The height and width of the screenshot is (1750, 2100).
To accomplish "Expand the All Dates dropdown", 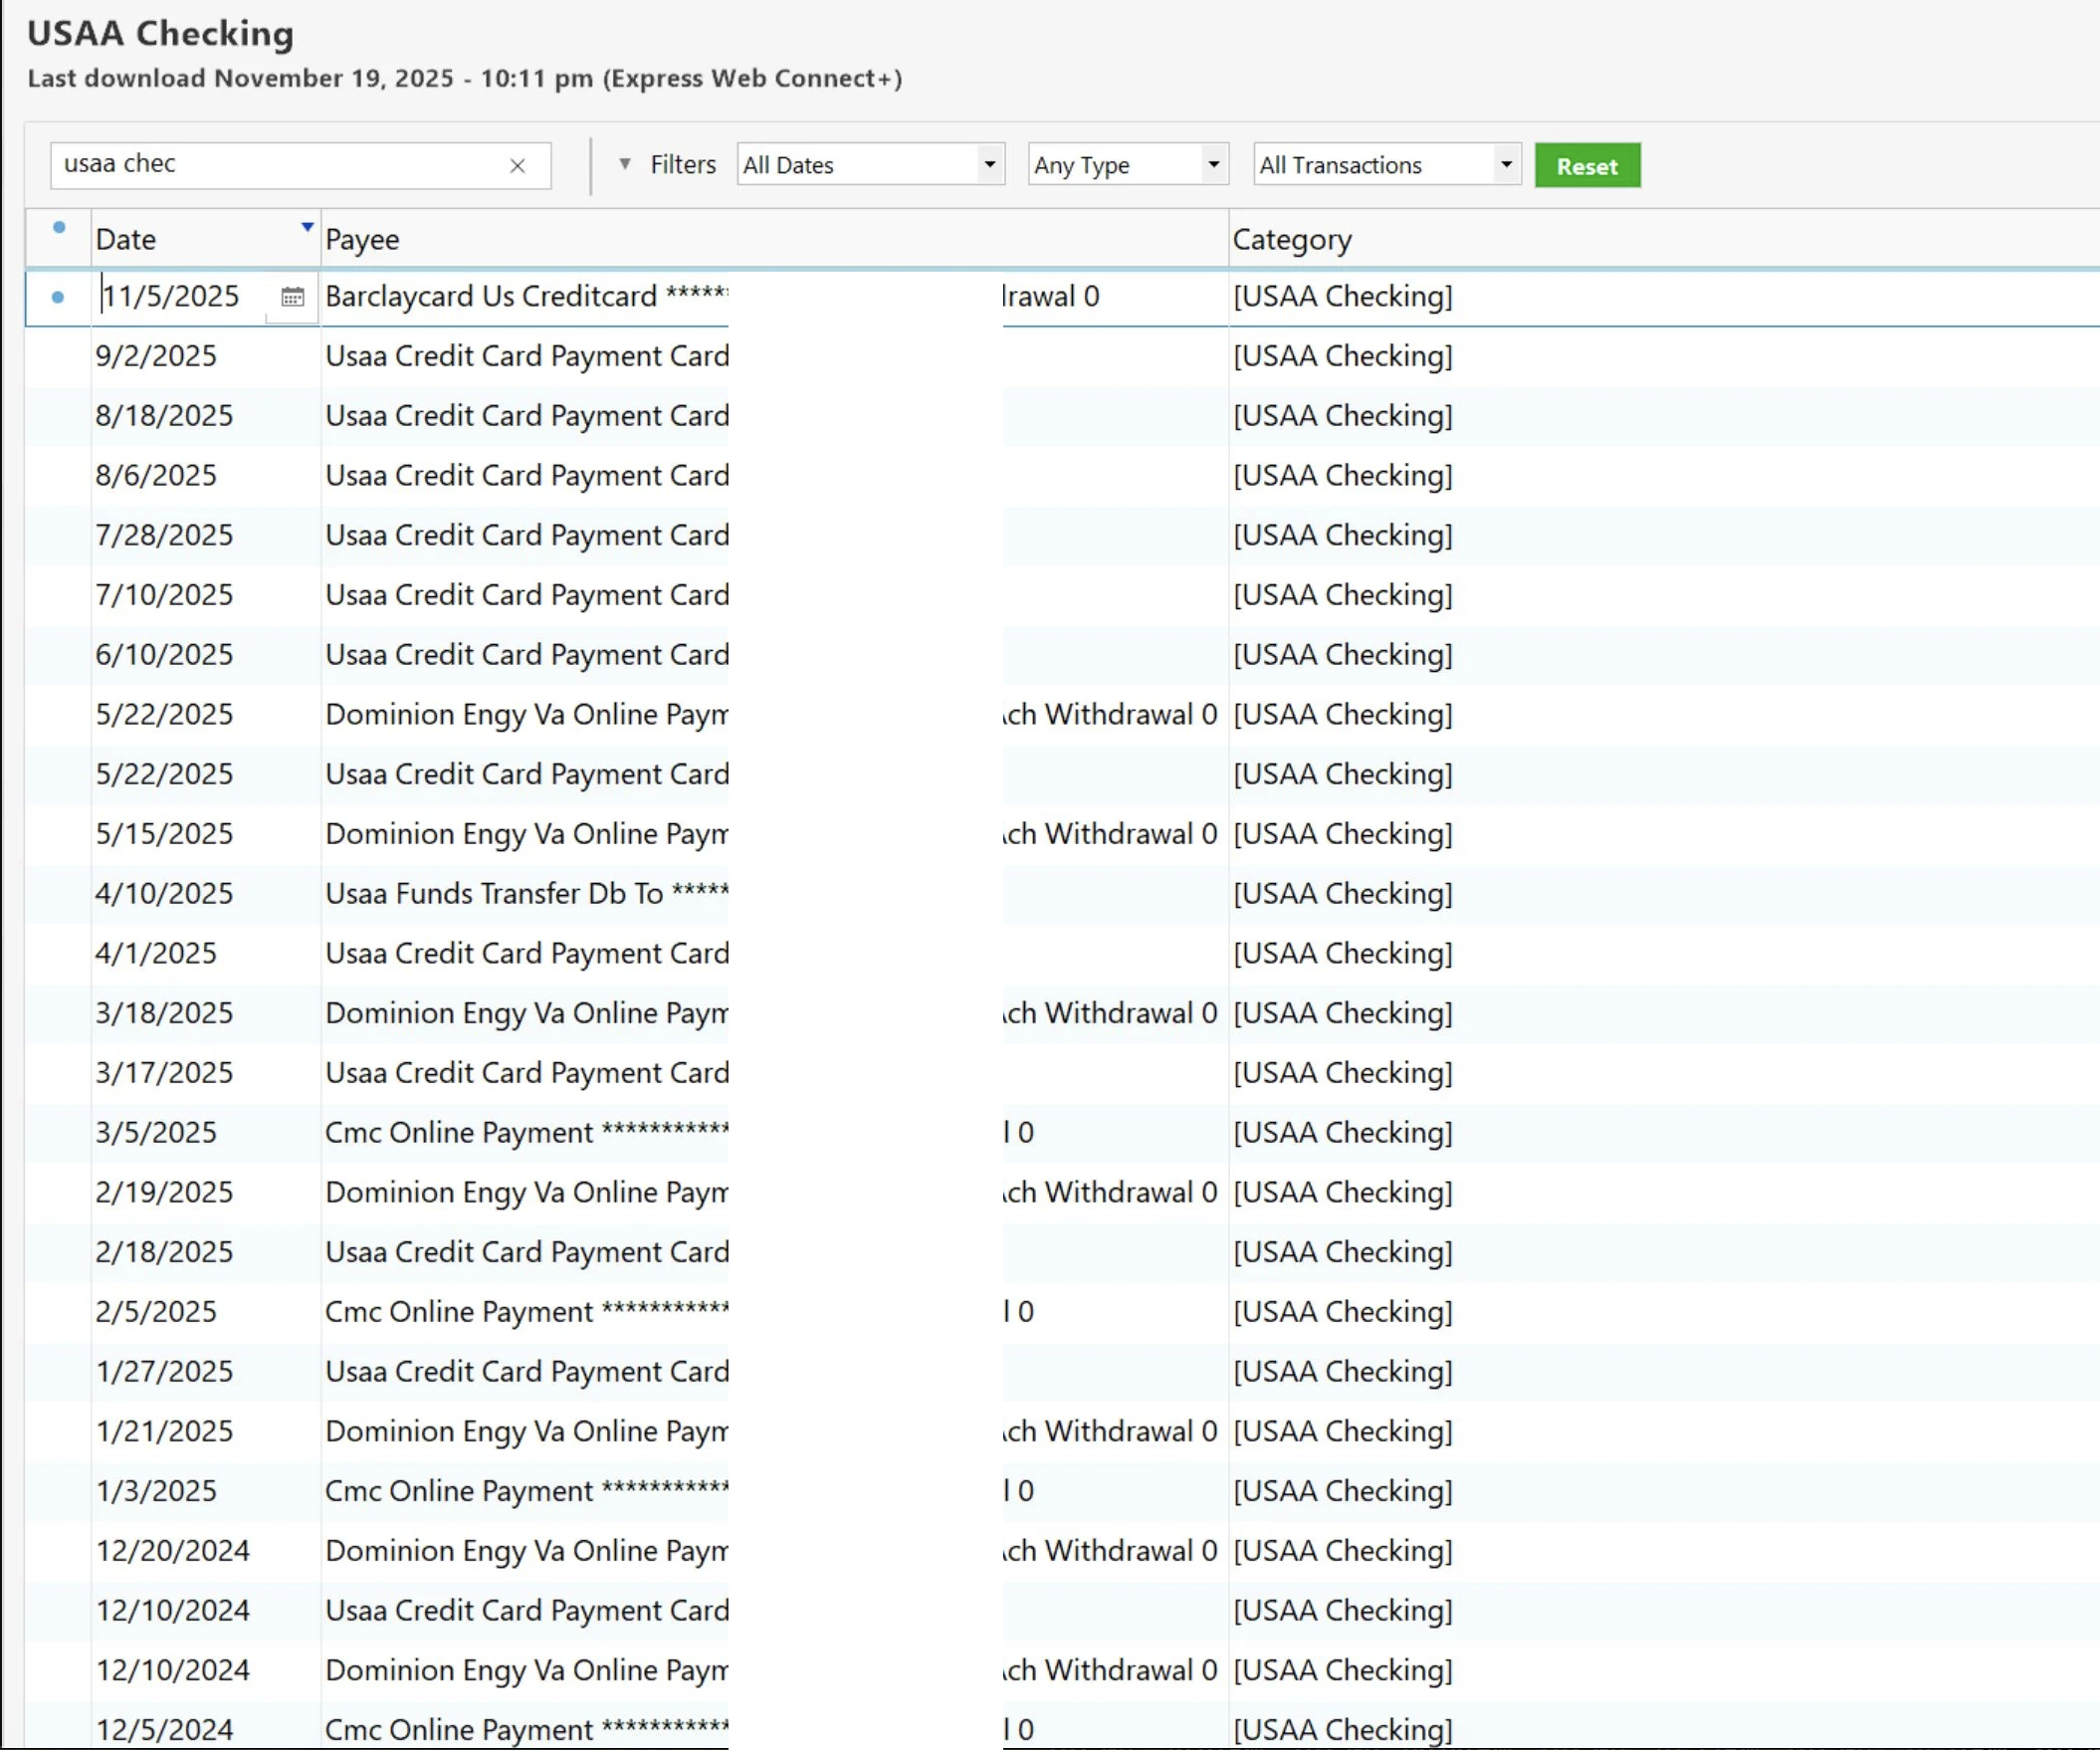I will [x=988, y=165].
